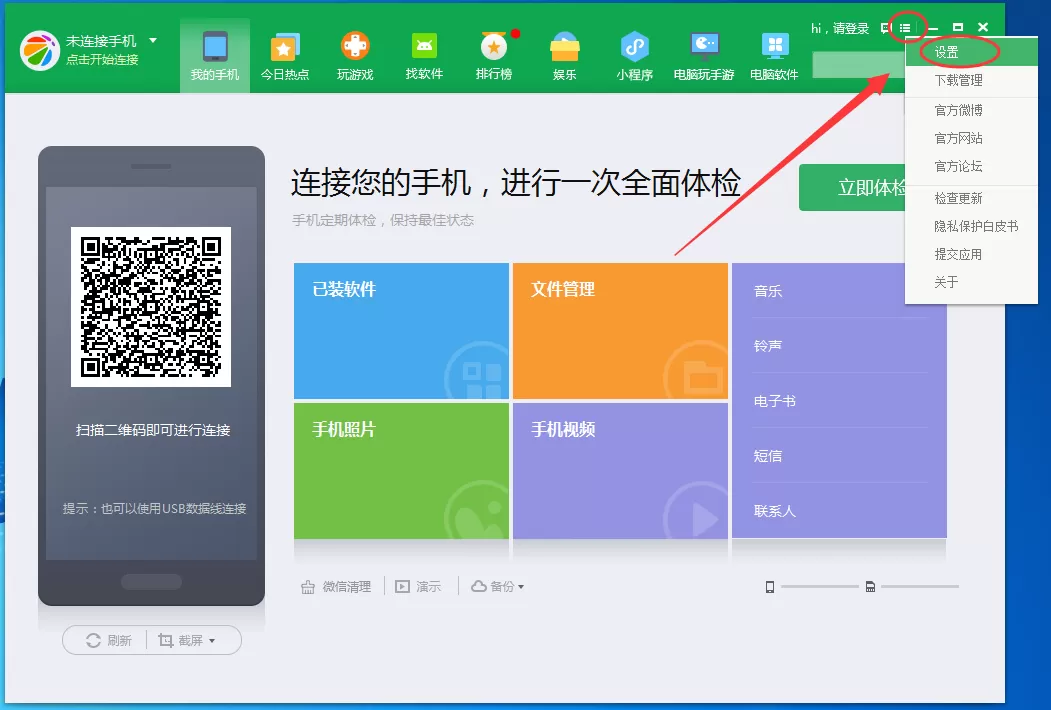Image resolution: width=1051 pixels, height=710 pixels.
Task: Open 官方网站 menu entry
Action: 971,138
